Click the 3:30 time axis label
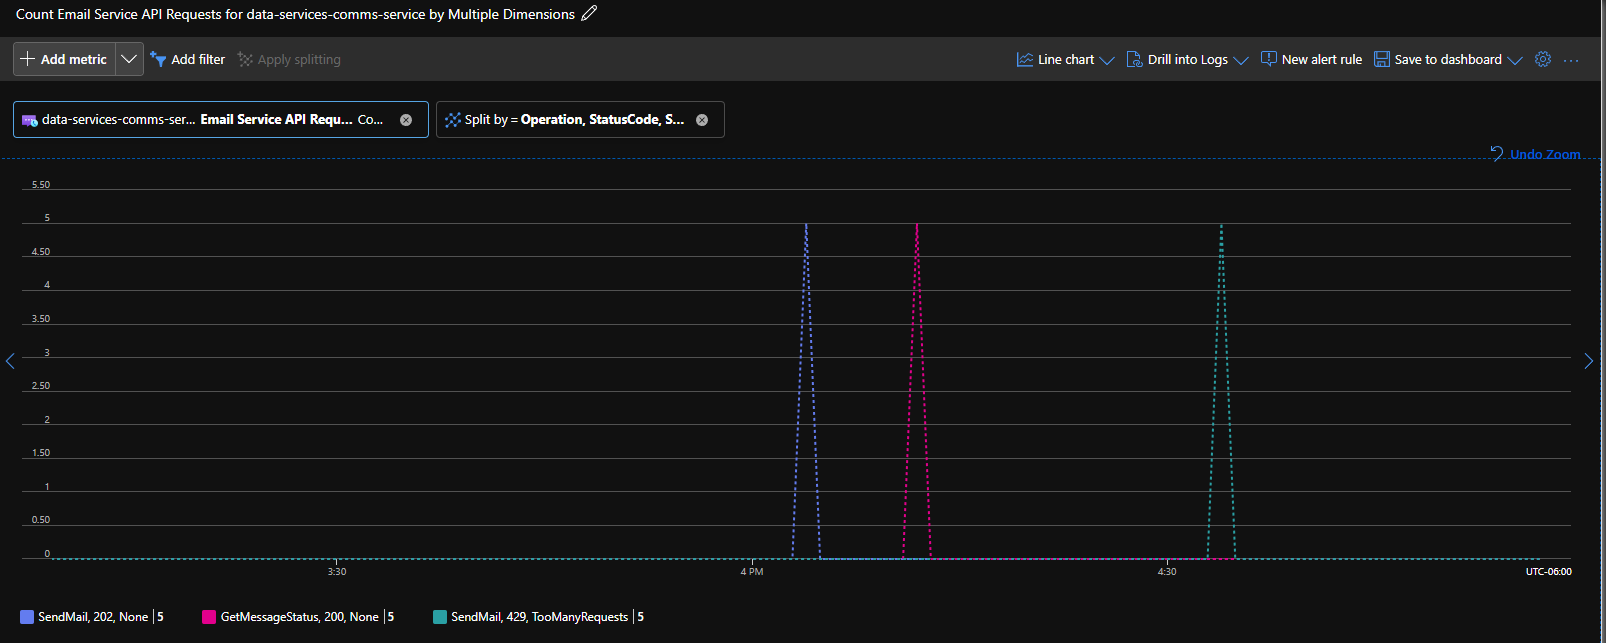The height and width of the screenshot is (643, 1606). point(337,572)
